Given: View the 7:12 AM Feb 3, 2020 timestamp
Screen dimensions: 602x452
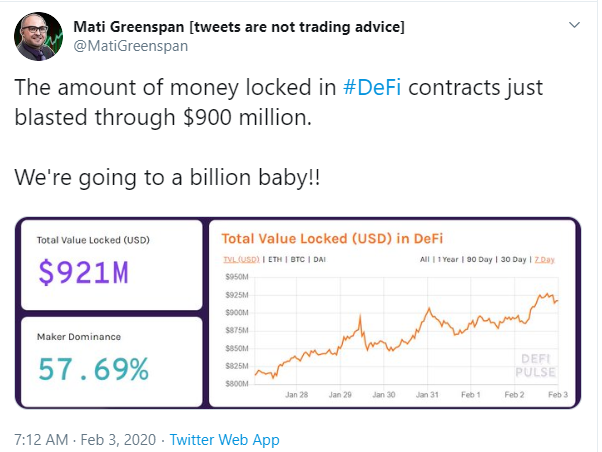Looking at the screenshot, I should pyautogui.click(x=85, y=440).
